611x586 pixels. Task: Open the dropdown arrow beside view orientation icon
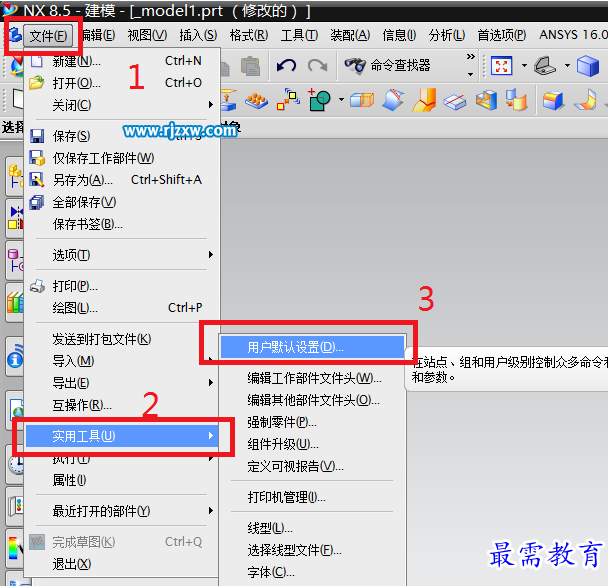pyautogui.click(x=567, y=65)
